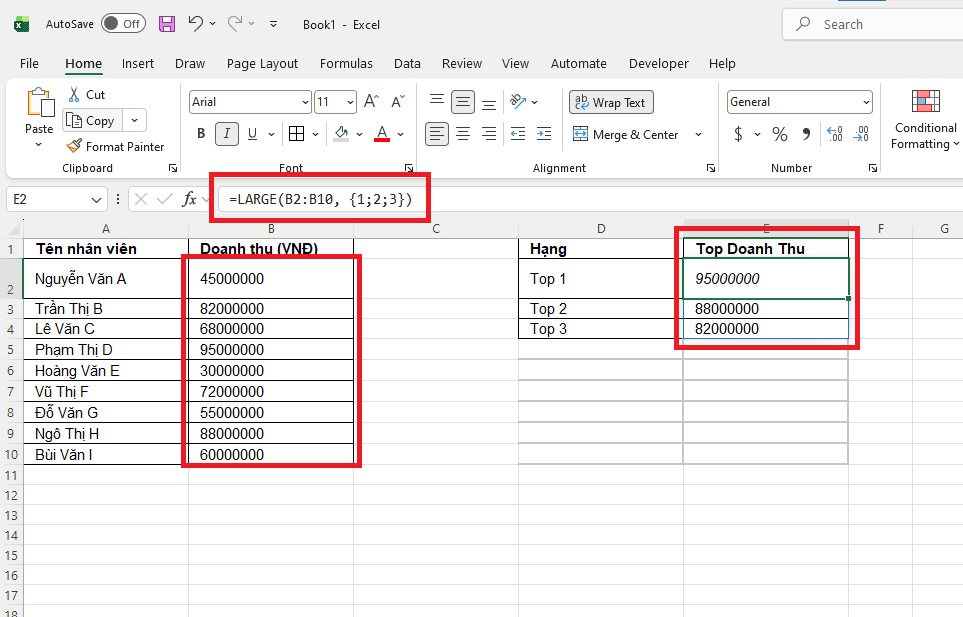
Task: Apply Fill Color paint bucket swatch
Action: [341, 134]
